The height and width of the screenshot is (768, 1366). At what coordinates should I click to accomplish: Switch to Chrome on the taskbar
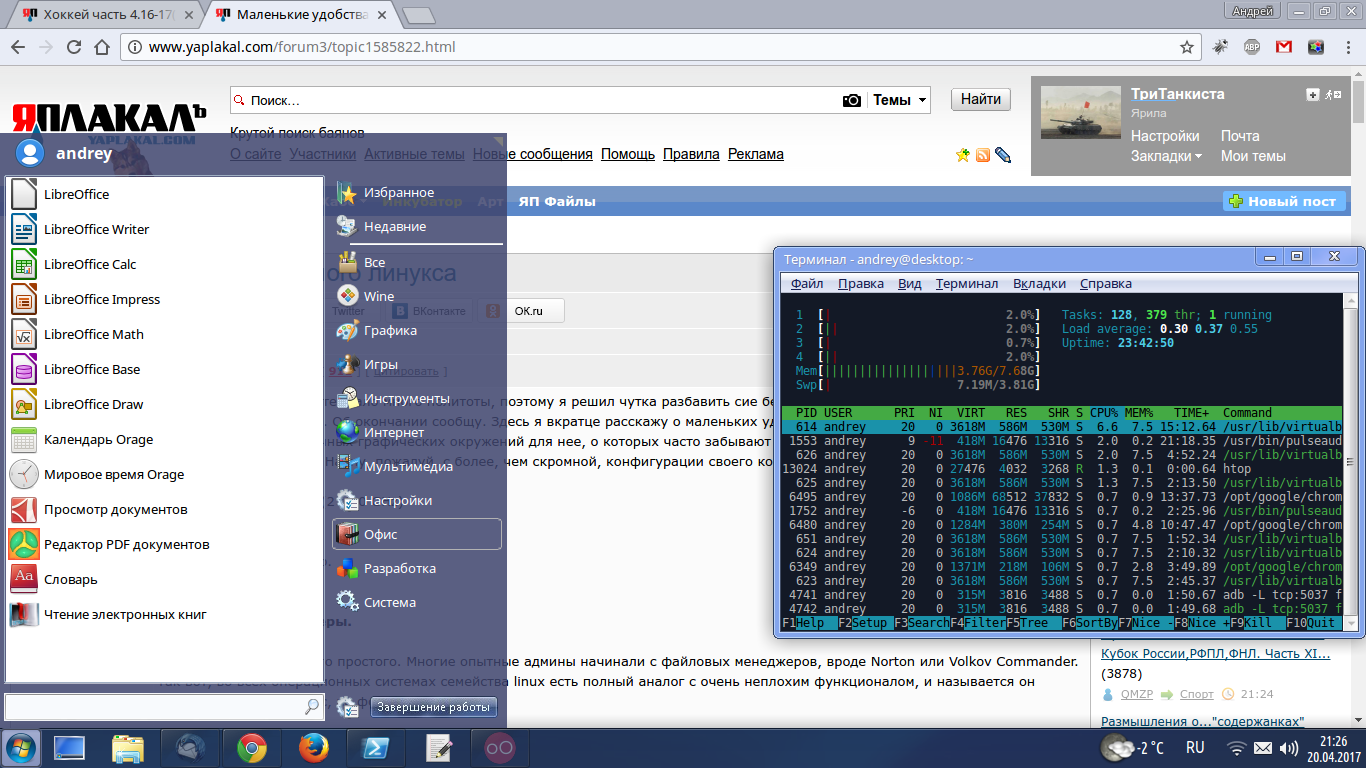(251, 748)
